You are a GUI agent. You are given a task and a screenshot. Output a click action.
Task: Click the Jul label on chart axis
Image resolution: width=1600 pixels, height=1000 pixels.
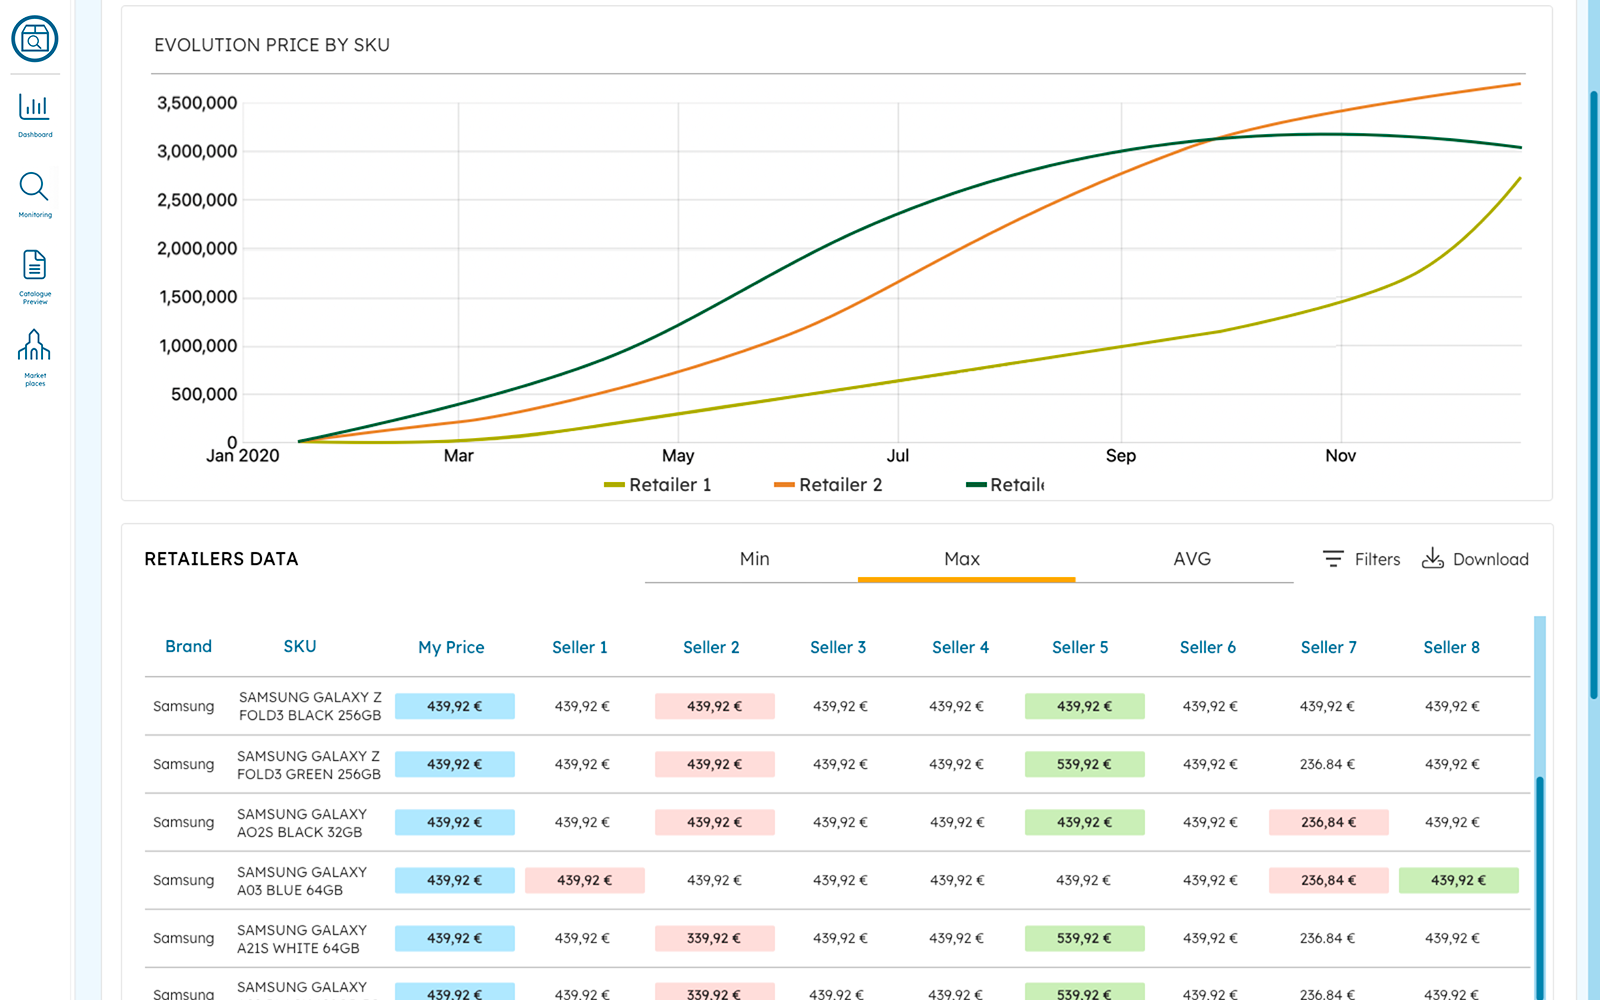coord(898,456)
